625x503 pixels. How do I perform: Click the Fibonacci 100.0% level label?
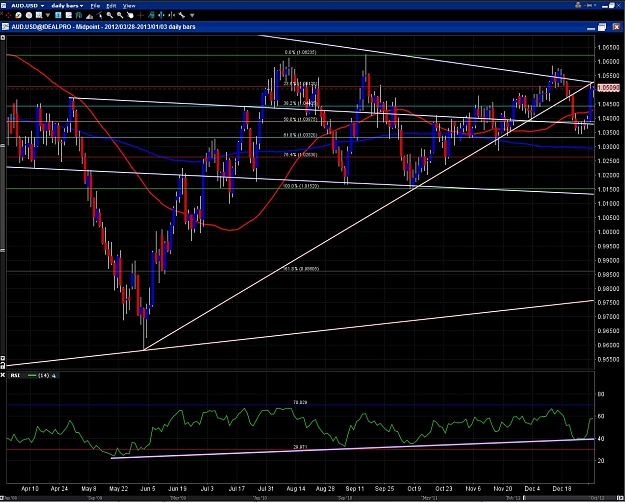[301, 186]
